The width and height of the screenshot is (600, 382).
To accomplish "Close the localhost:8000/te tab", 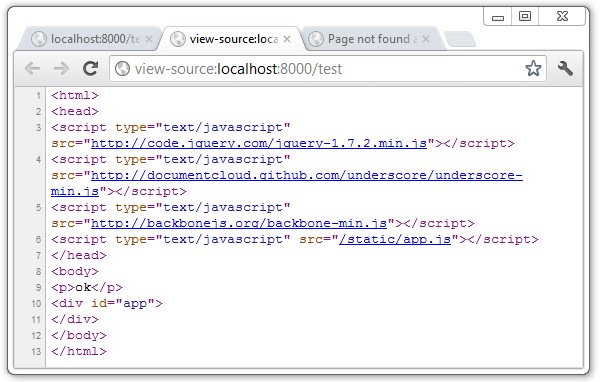I will tap(149, 39).
